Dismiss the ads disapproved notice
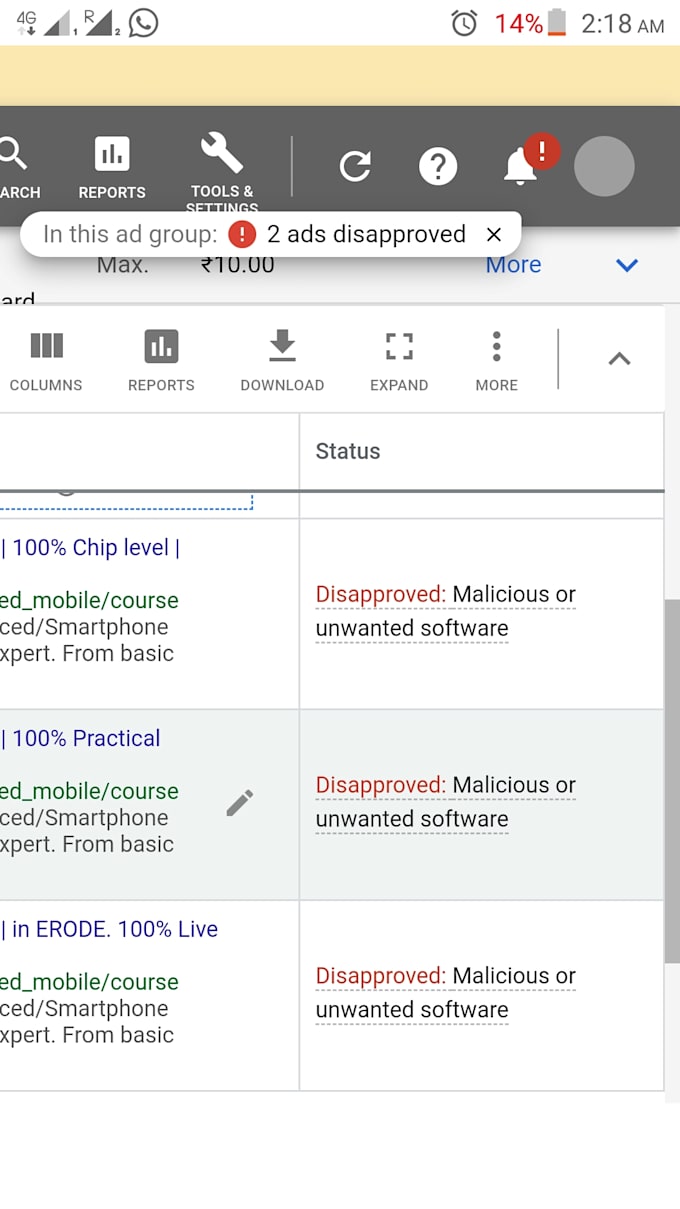 (x=494, y=235)
